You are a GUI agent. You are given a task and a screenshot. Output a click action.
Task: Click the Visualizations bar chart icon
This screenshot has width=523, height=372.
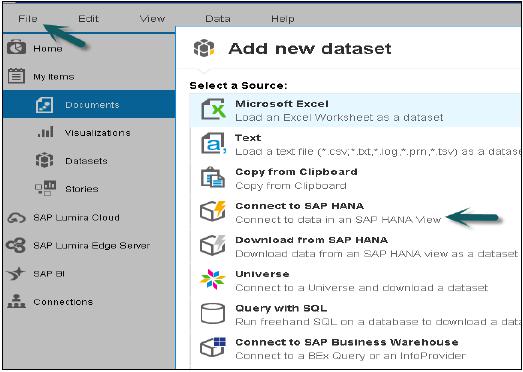point(45,132)
